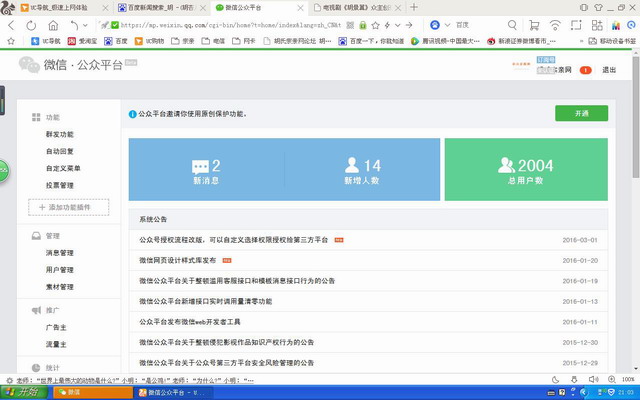Click the go forward arrow in address bar

coord(409,25)
